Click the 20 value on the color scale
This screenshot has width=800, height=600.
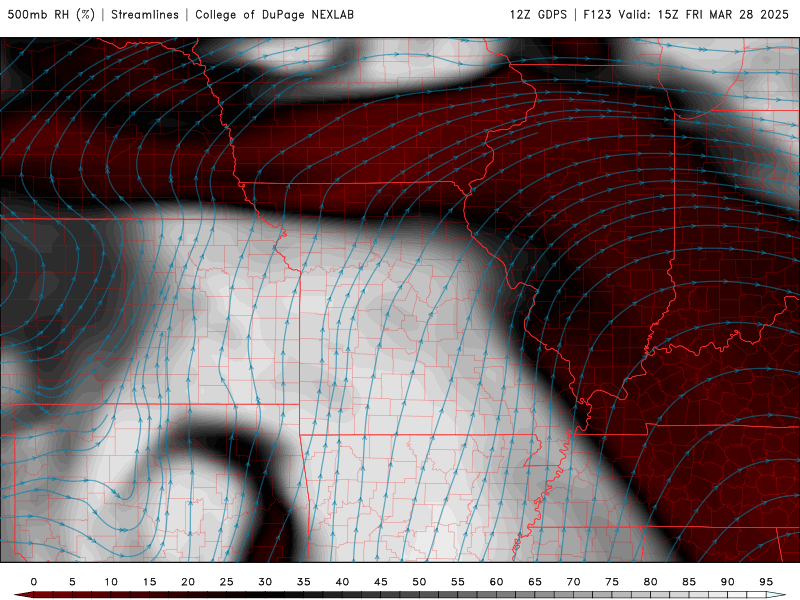coord(188,582)
